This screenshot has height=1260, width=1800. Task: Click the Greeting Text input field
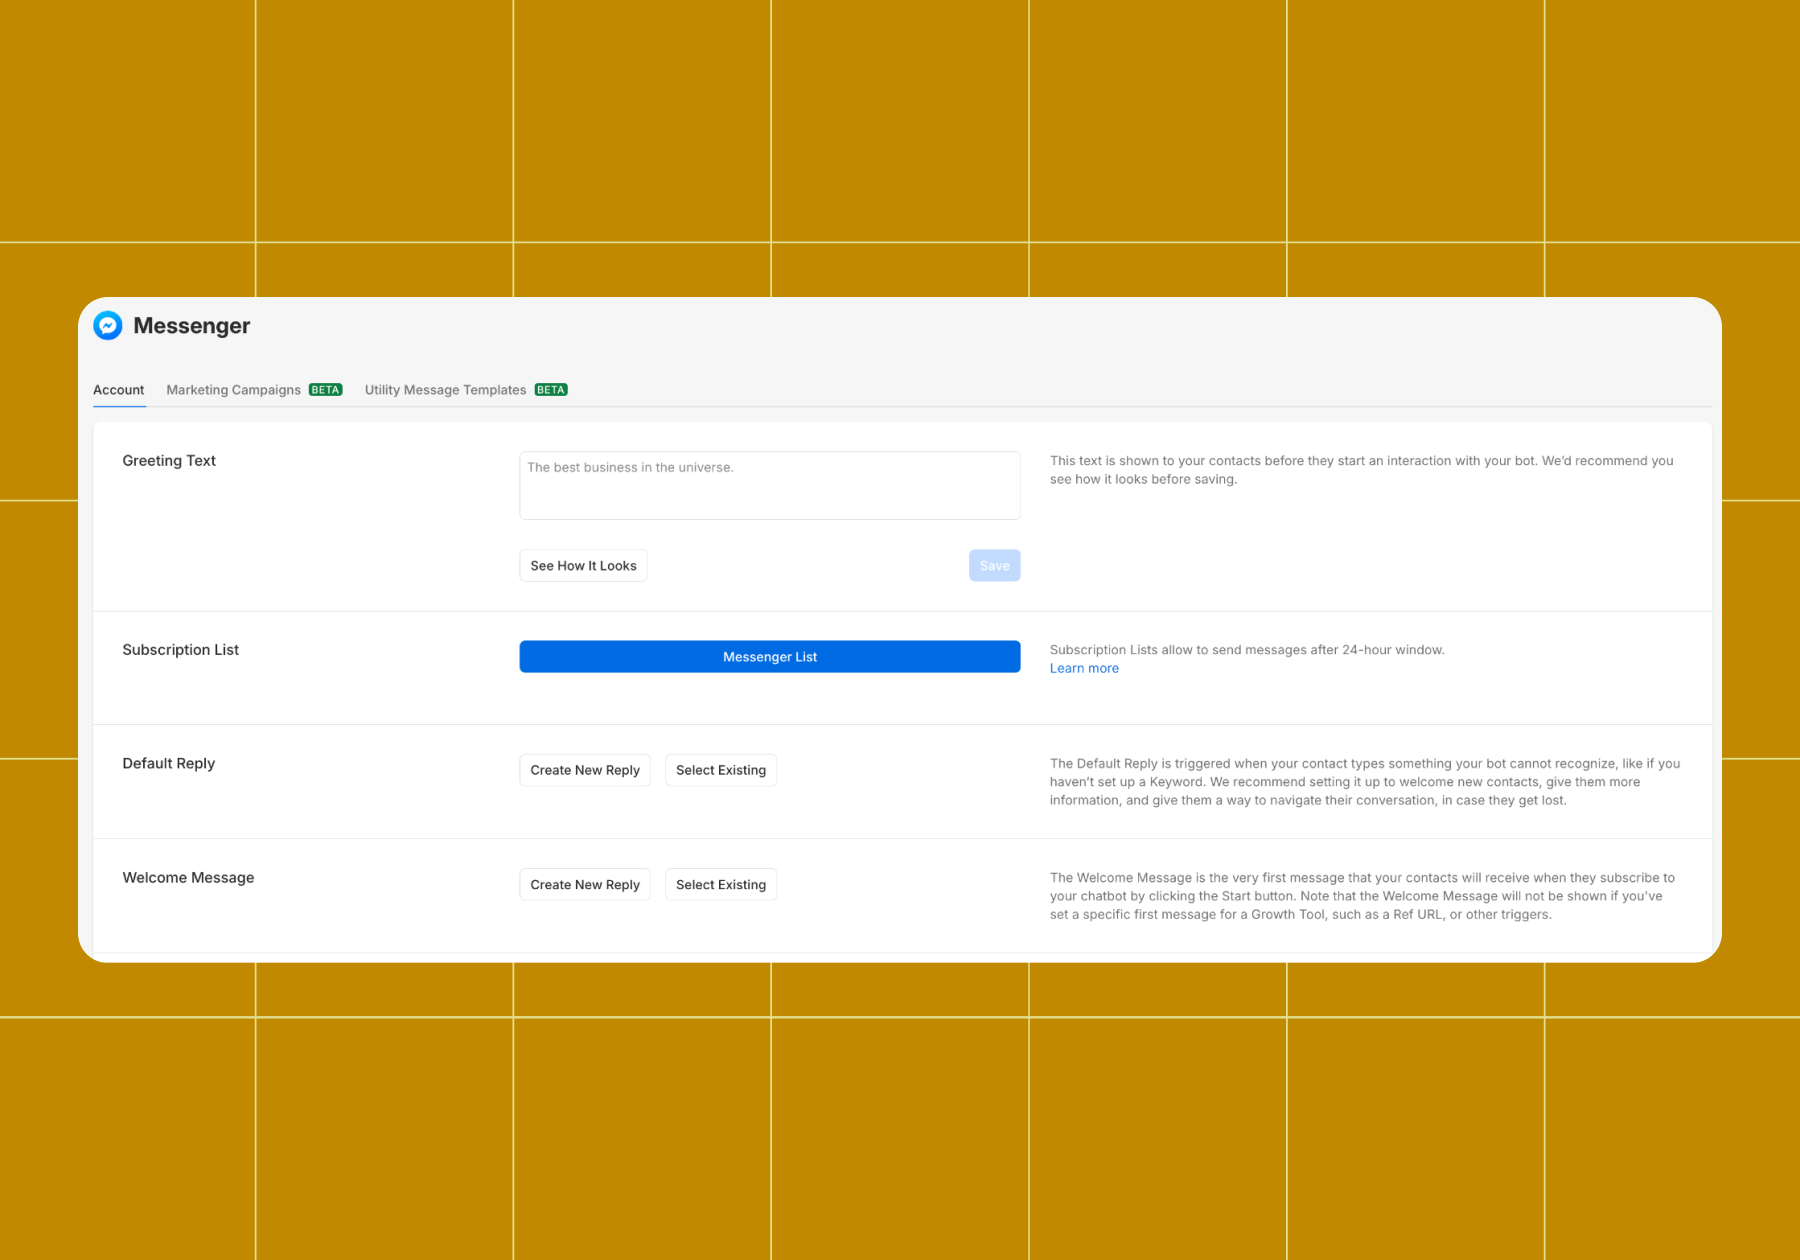click(770, 485)
